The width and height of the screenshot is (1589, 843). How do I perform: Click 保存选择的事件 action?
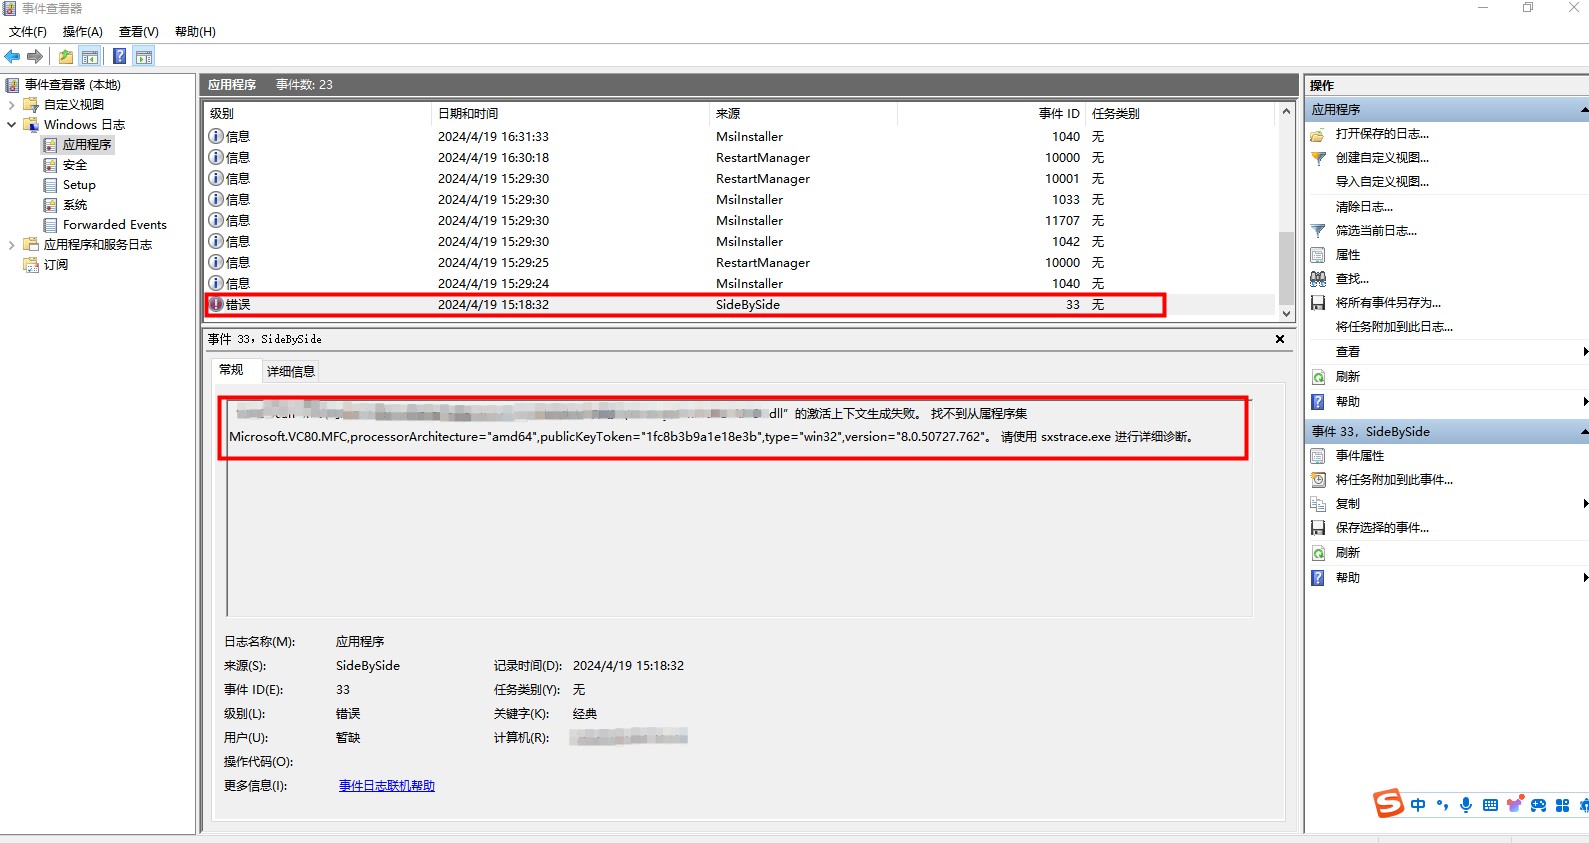coord(1382,527)
